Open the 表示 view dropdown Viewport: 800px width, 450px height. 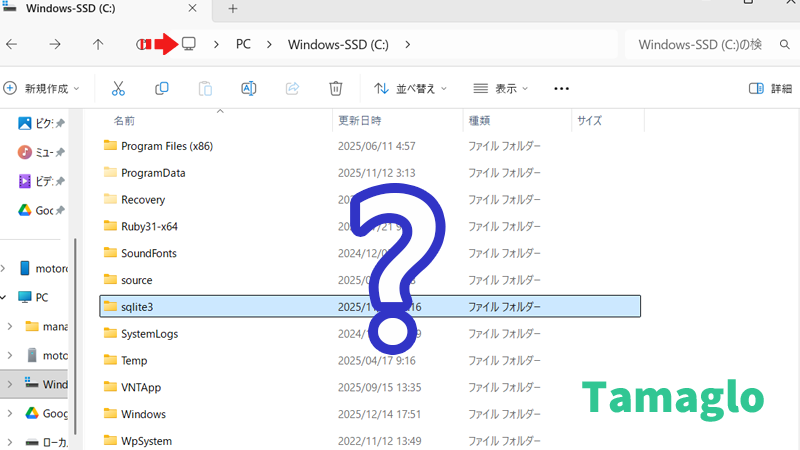pos(501,88)
